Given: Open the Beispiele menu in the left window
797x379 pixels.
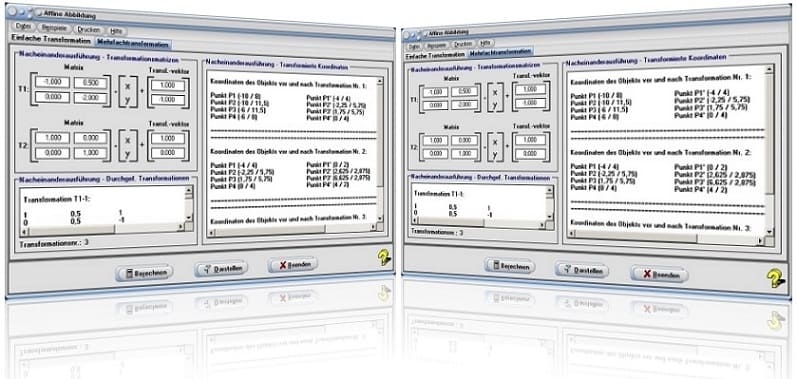Looking at the screenshot, I should point(54,27).
